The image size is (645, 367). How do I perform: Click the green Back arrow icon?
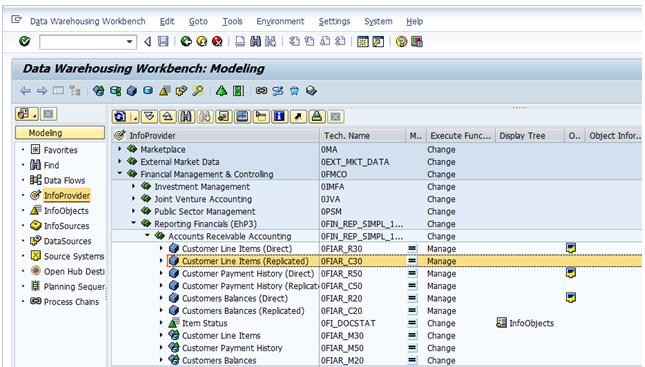(x=186, y=42)
